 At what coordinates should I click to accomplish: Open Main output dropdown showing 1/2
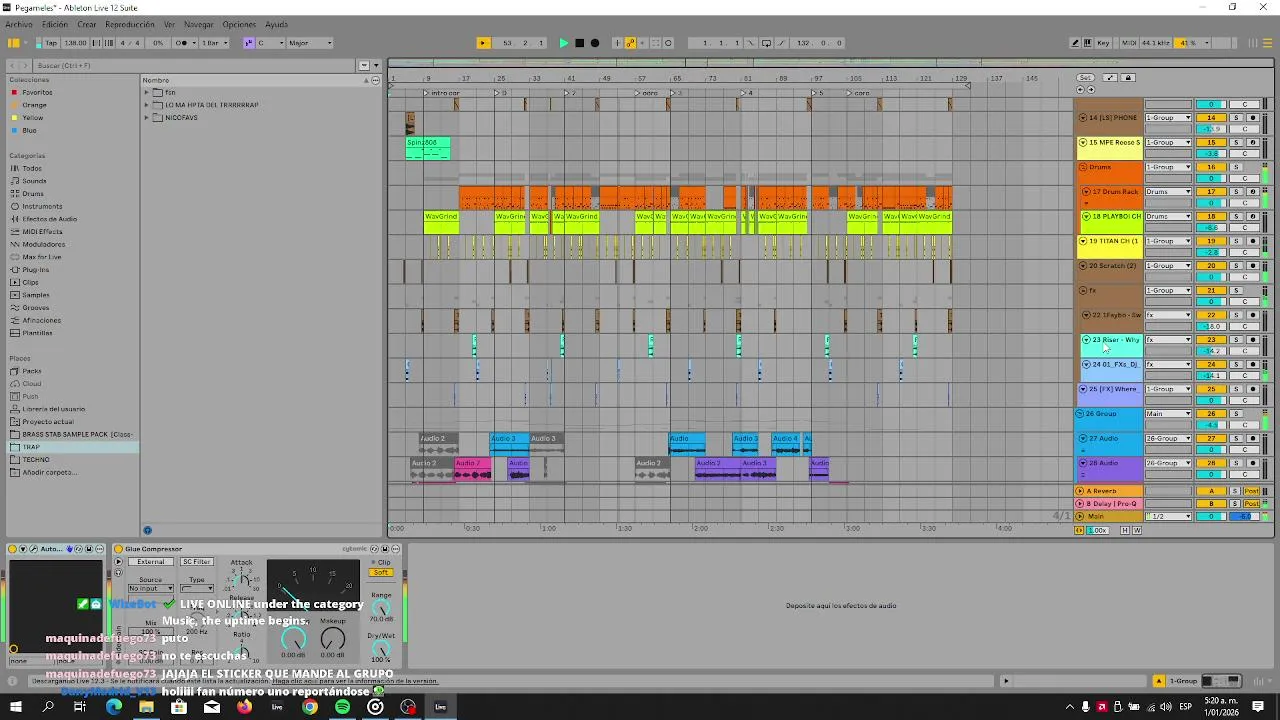(x=1168, y=516)
